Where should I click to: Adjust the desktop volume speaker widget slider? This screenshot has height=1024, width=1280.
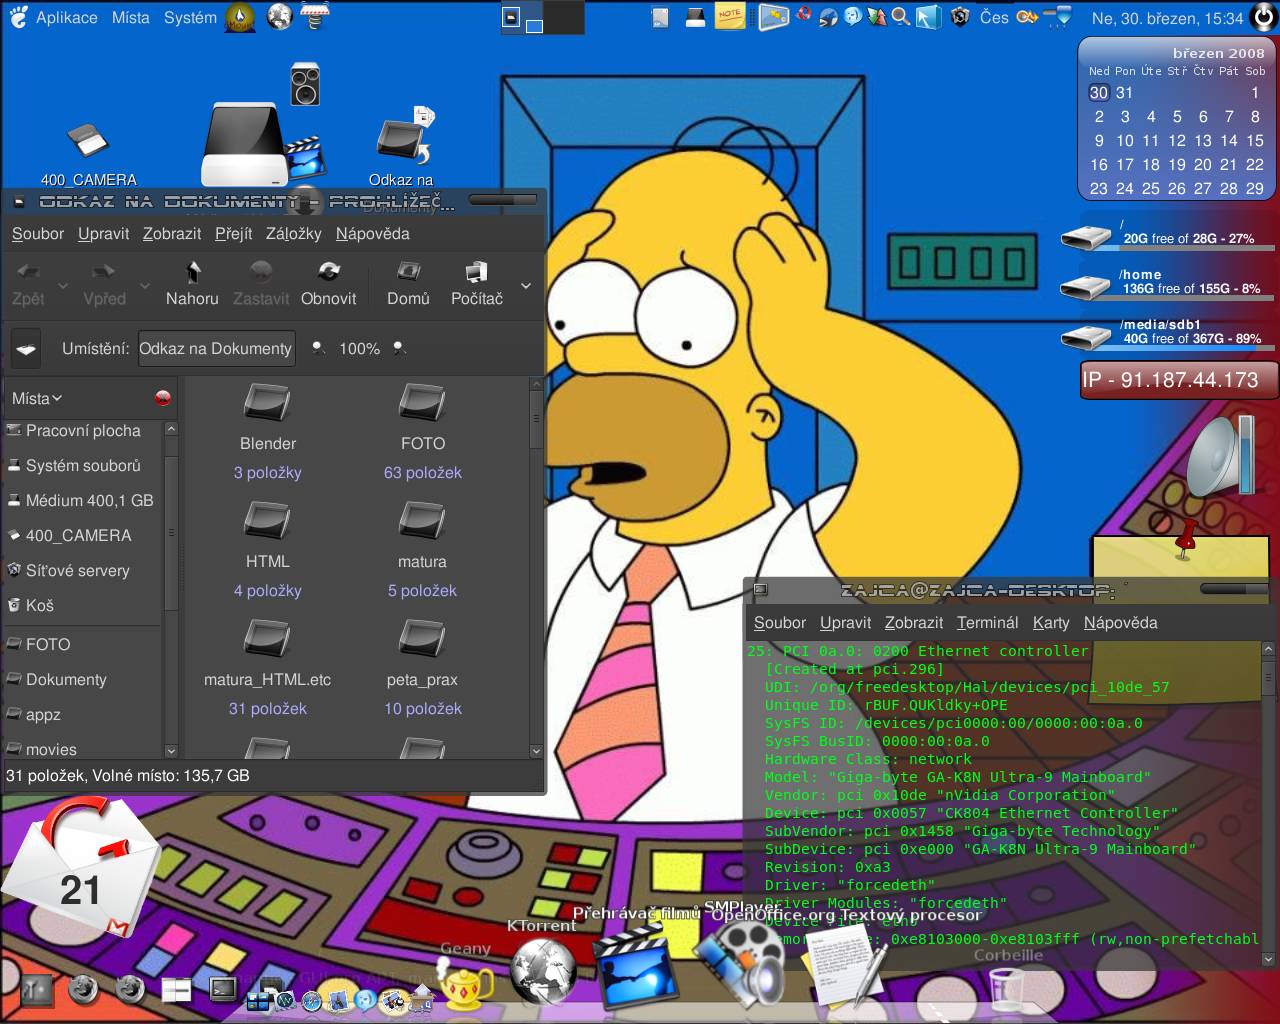tap(1245, 455)
